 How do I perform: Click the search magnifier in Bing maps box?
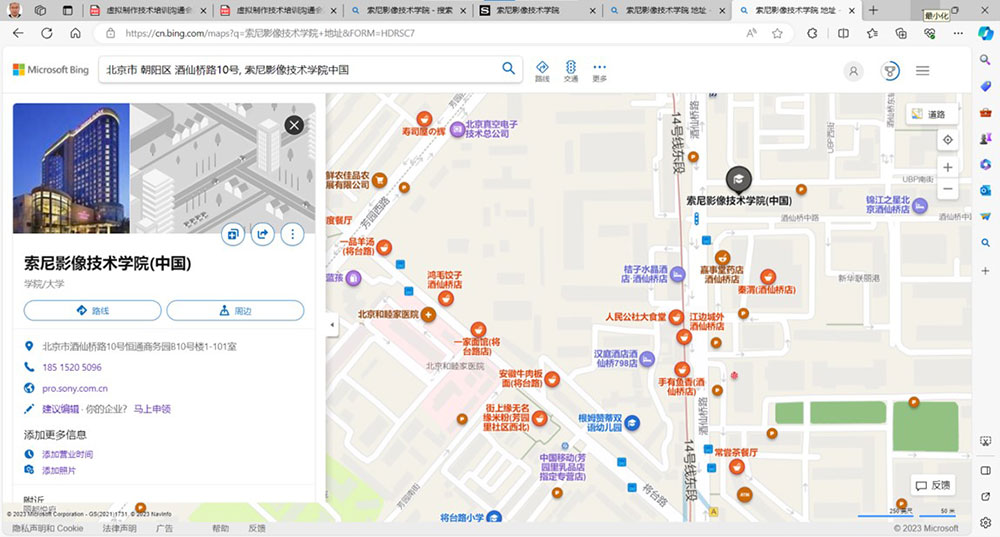click(508, 69)
